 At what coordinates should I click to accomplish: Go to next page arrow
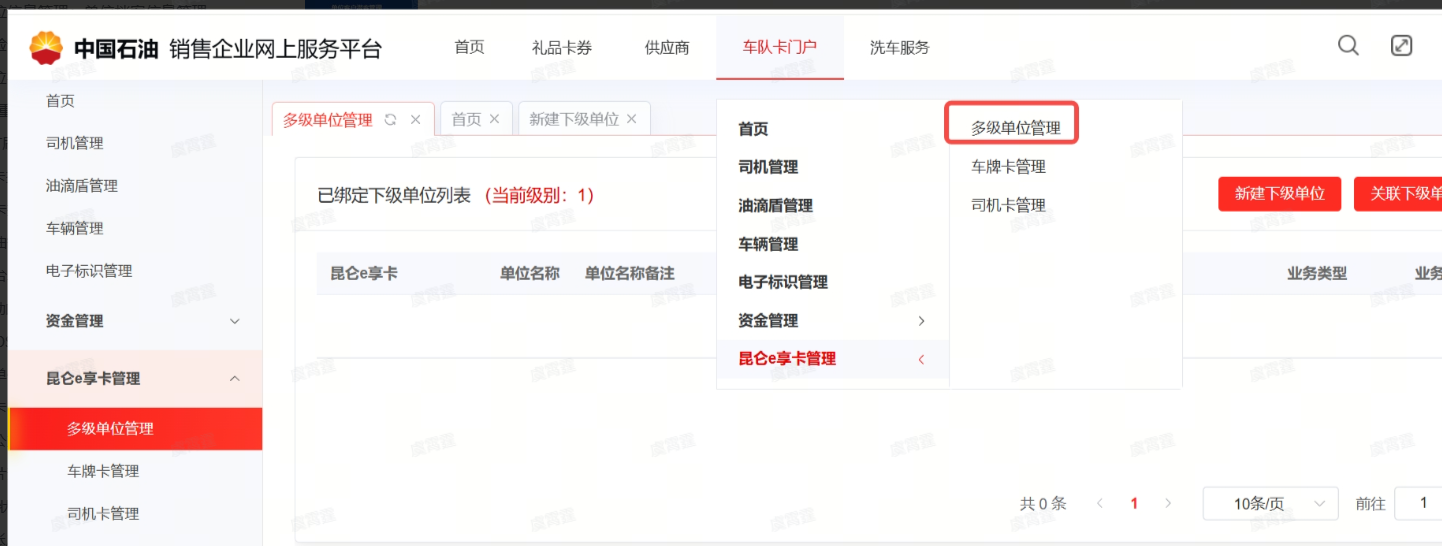pos(1168,503)
